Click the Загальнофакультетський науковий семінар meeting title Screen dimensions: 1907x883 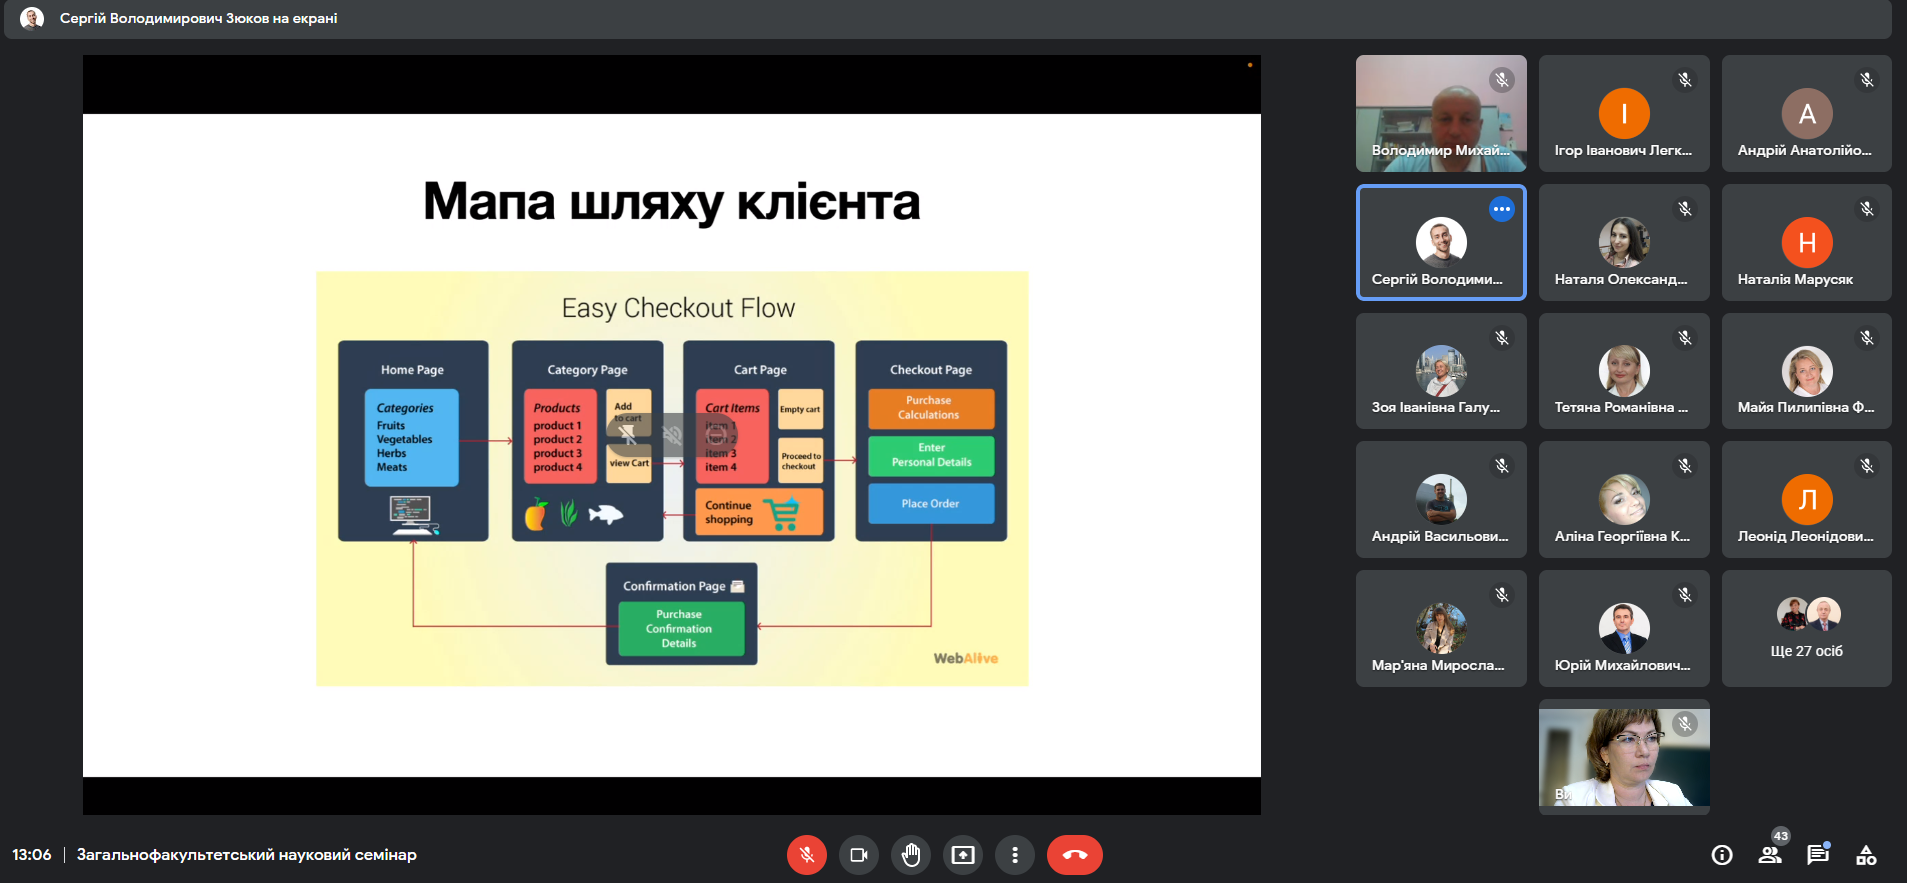247,855
